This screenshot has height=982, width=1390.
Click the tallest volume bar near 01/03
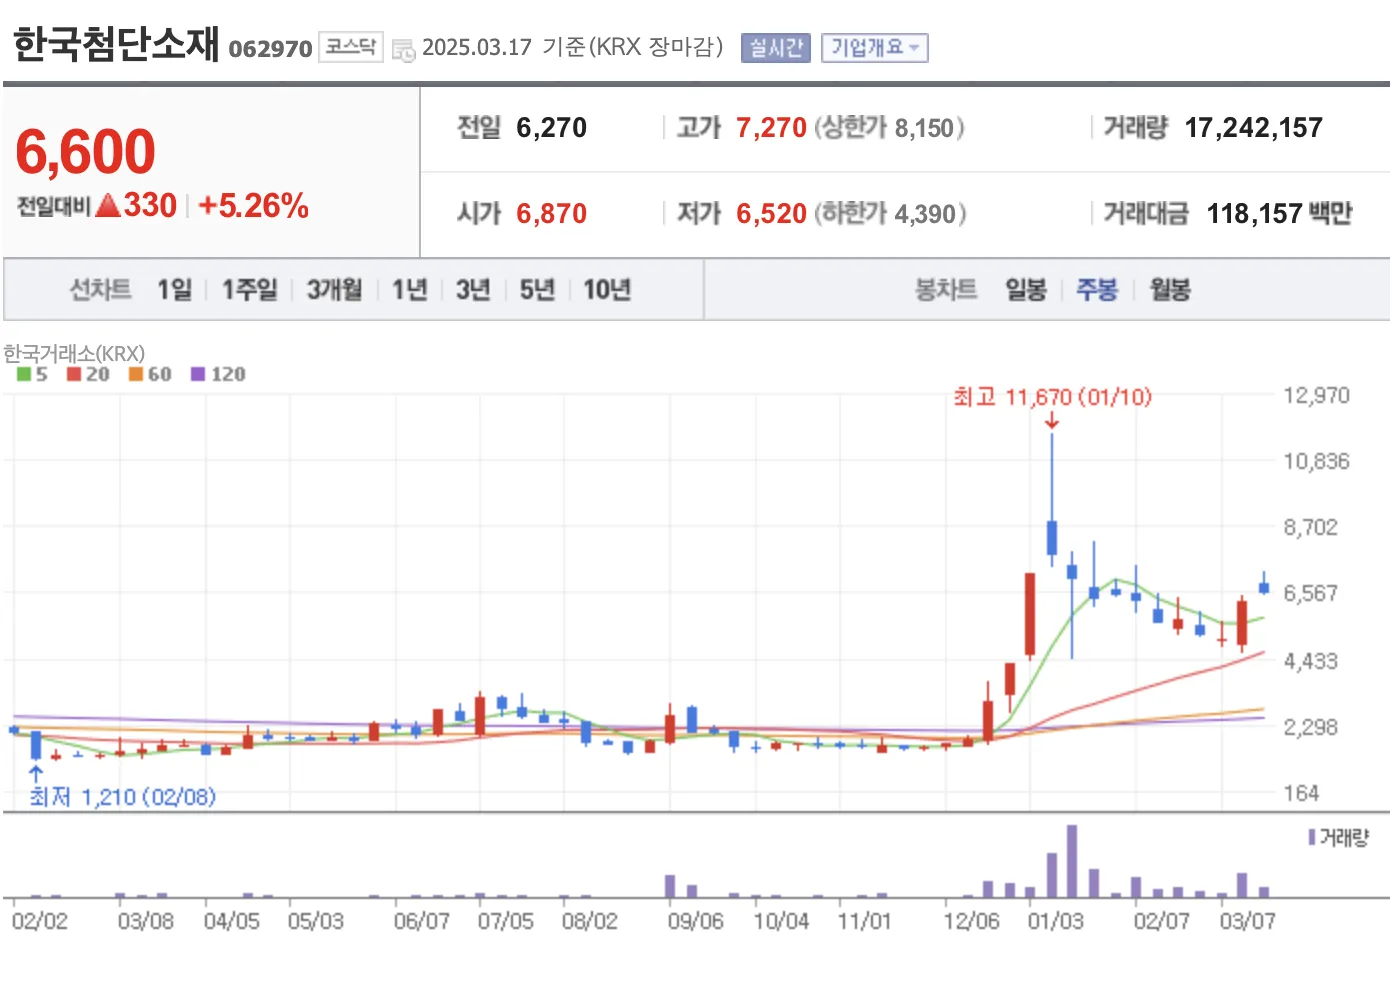click(x=1072, y=861)
